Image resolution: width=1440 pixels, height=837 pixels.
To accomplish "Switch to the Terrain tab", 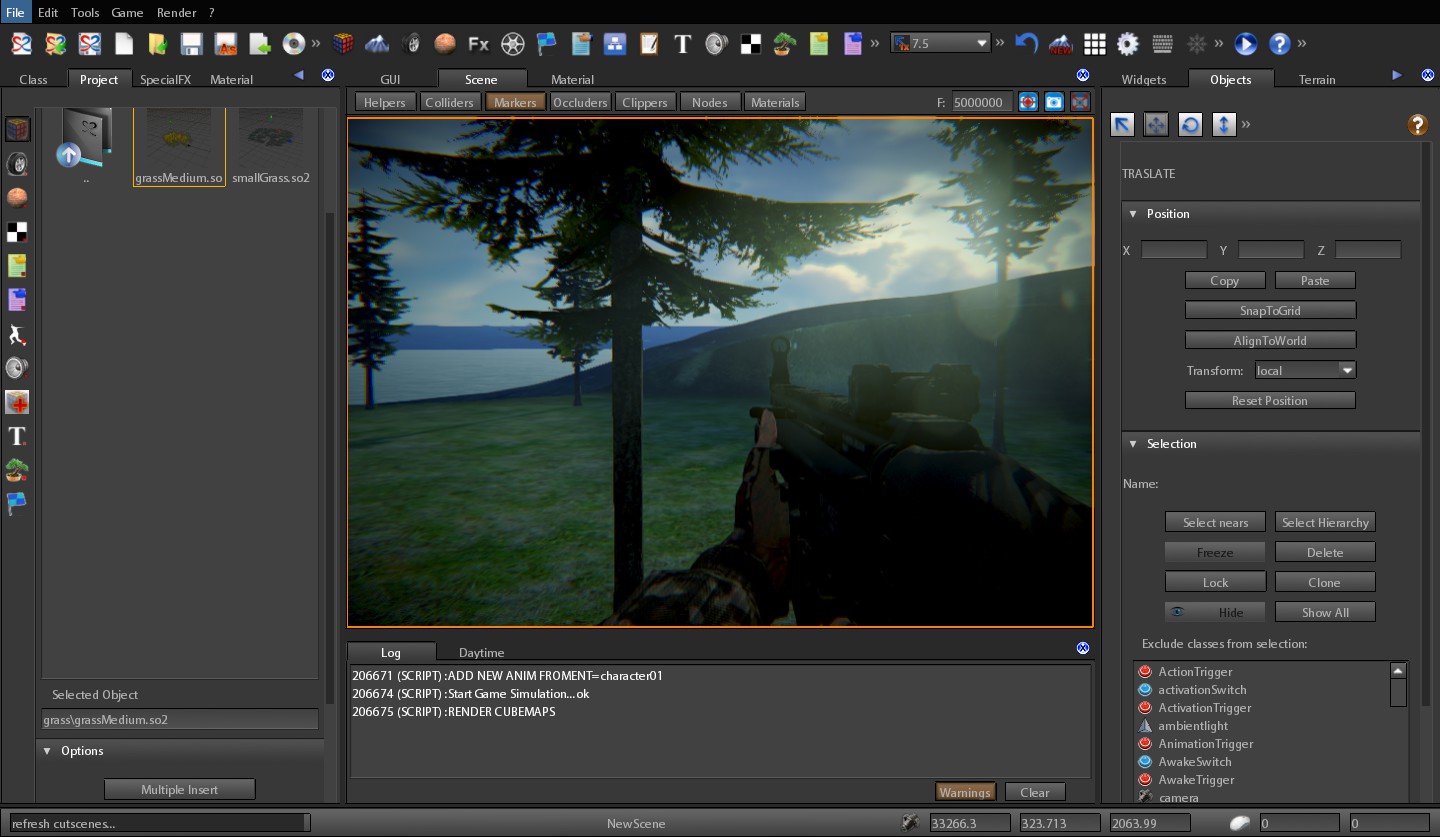I will (1317, 79).
